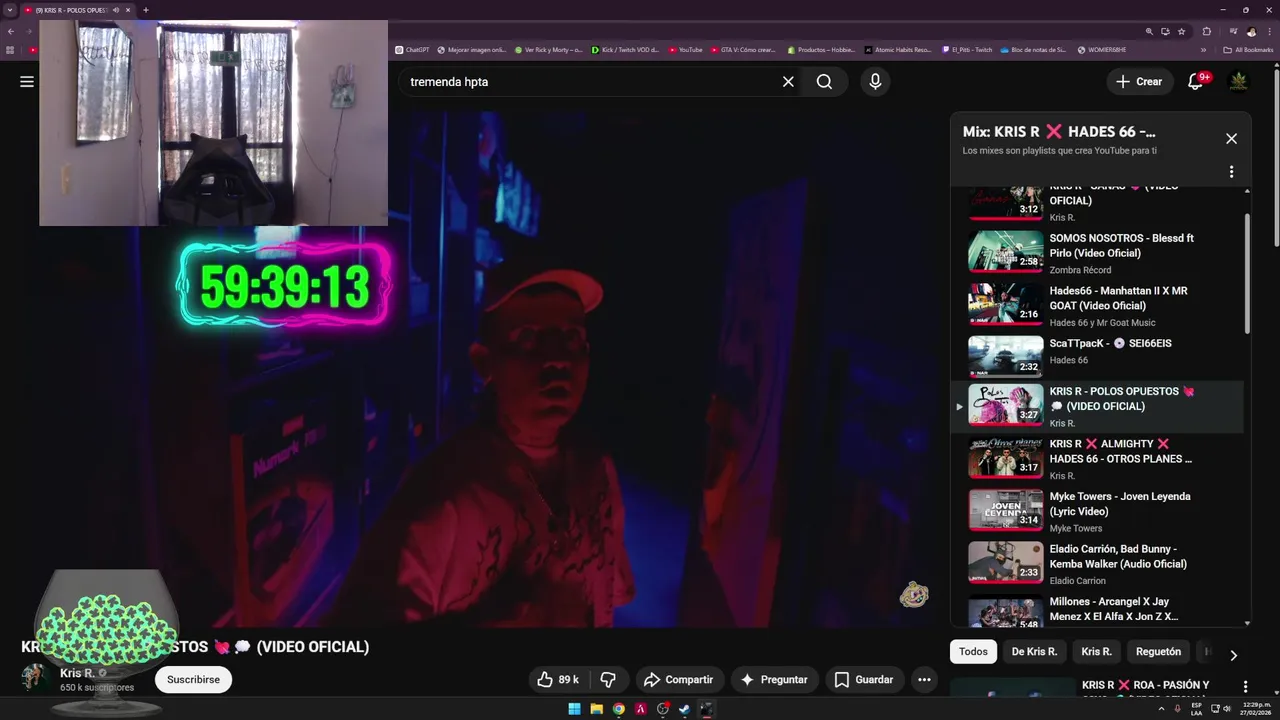The height and width of the screenshot is (720, 1280).
Task: Like the video with 89 k thumbs-up
Action: 558,680
